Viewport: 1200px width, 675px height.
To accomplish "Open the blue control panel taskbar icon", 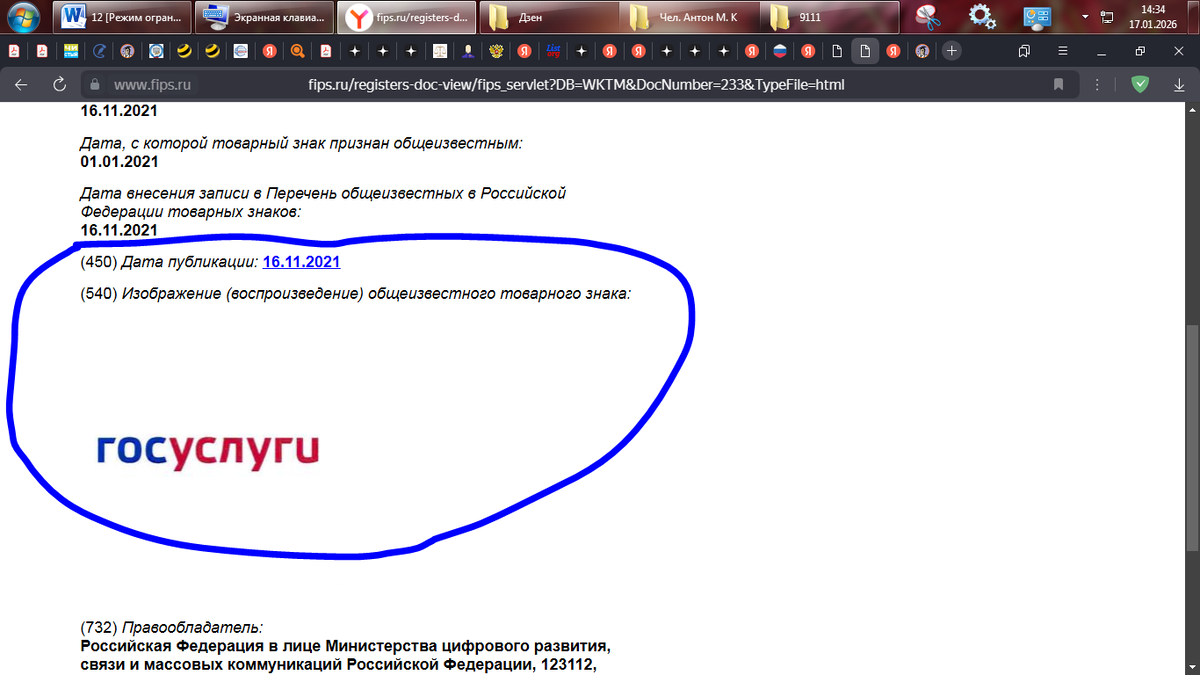I will [1036, 16].
